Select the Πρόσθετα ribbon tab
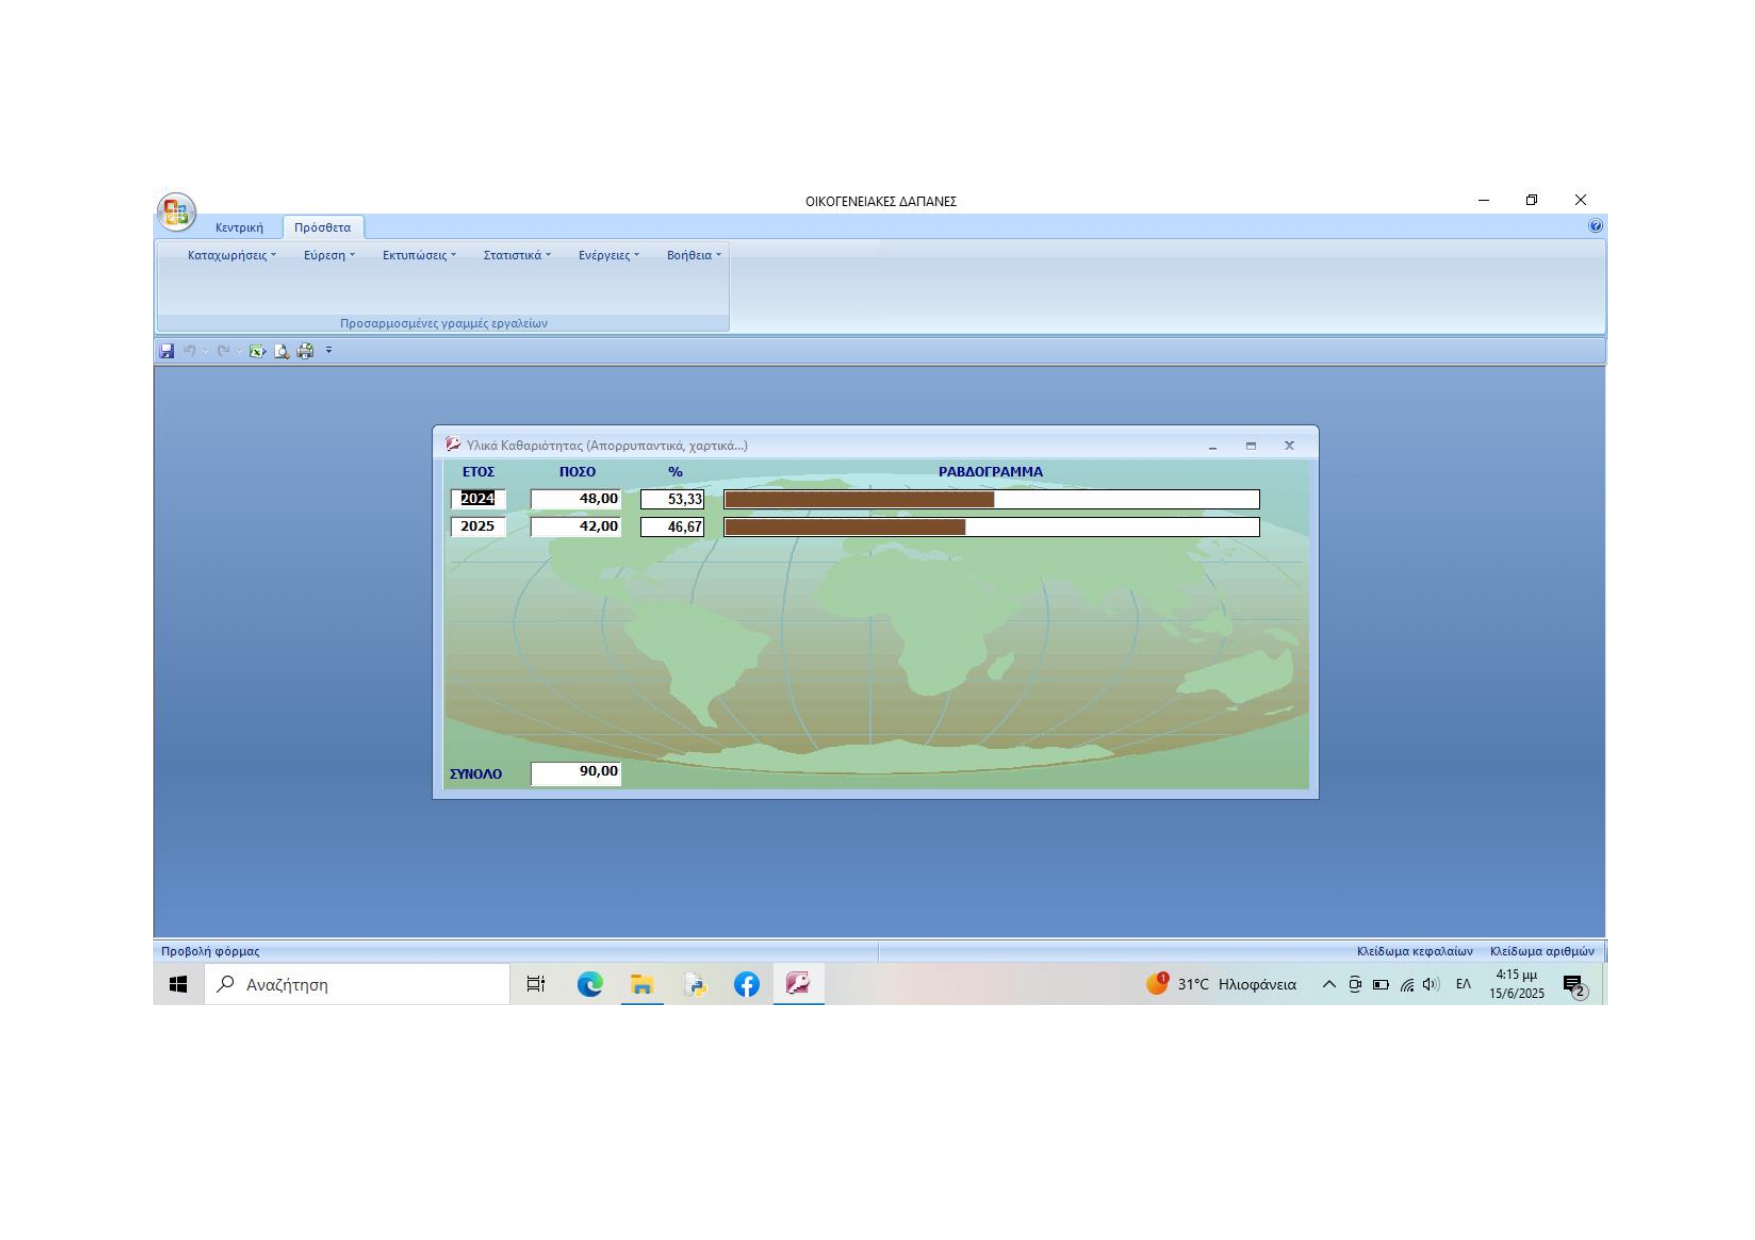The width and height of the screenshot is (1755, 1240). click(322, 228)
